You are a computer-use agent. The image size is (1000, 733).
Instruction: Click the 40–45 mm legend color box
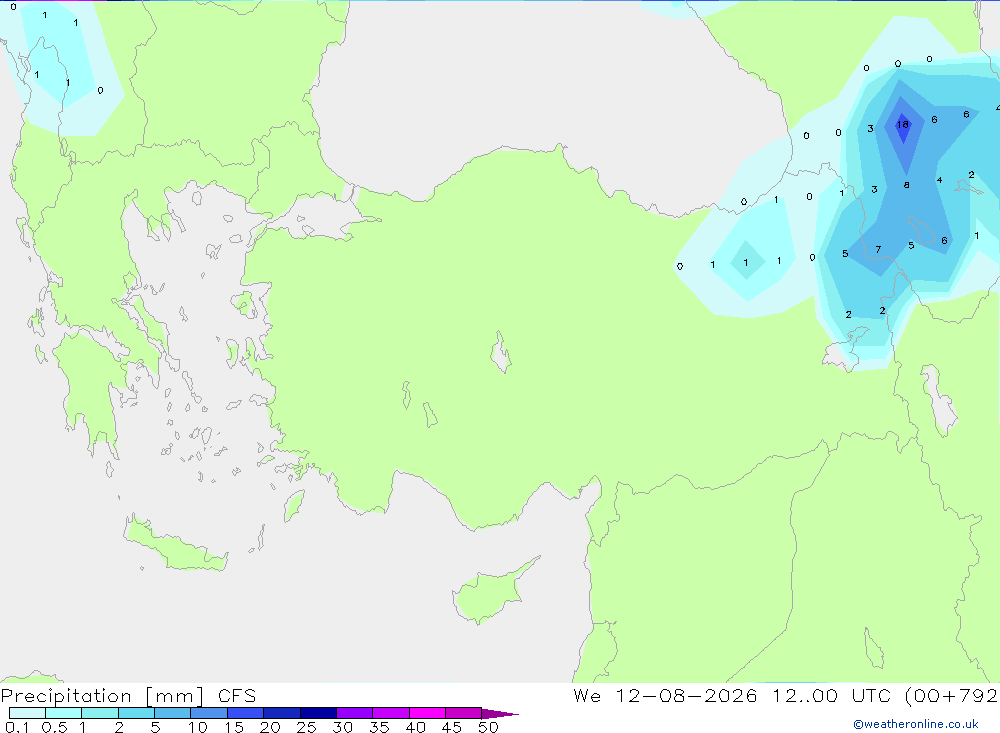427,713
